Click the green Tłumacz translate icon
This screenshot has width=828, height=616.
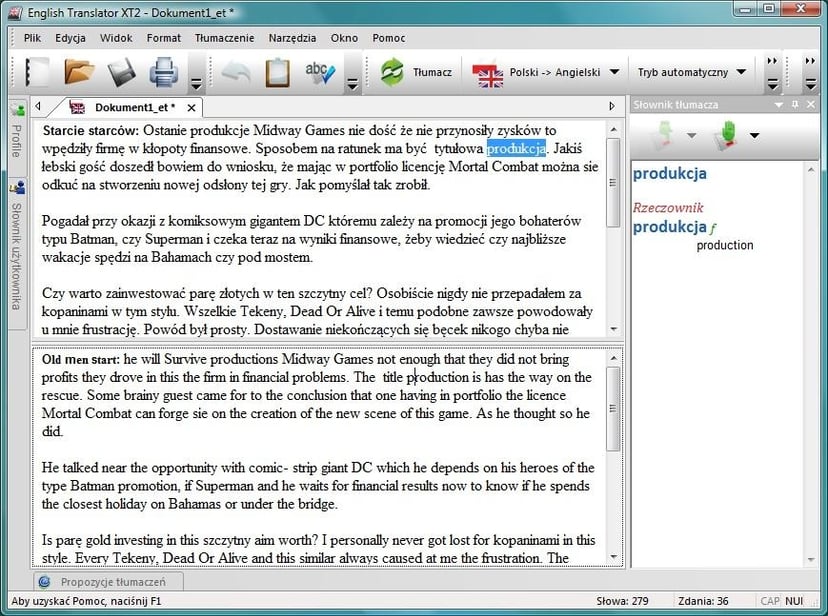(x=392, y=72)
